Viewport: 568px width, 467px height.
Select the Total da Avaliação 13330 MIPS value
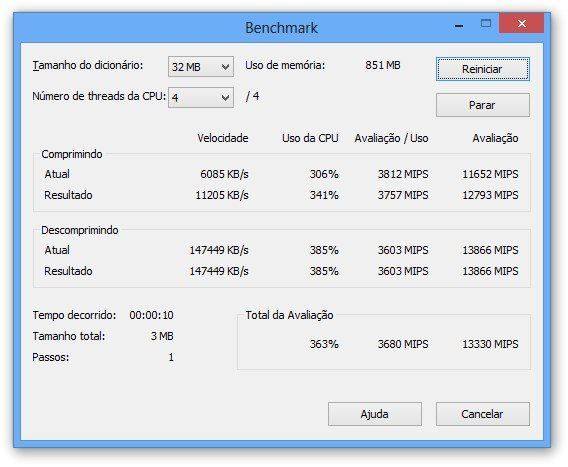[490, 344]
